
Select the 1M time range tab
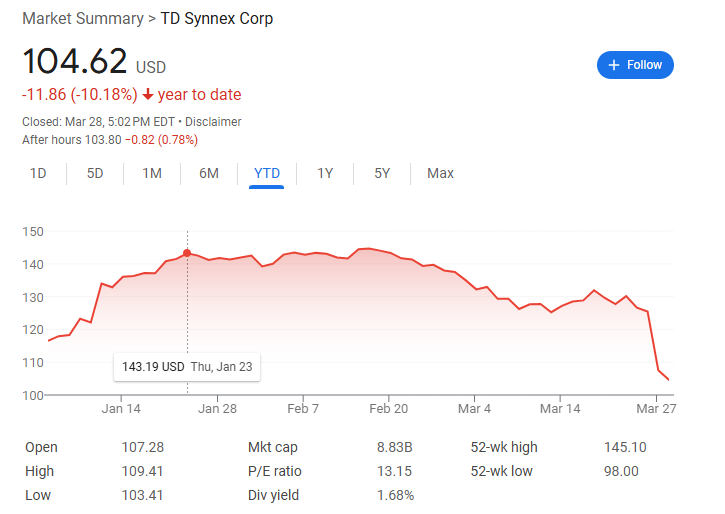(x=152, y=173)
